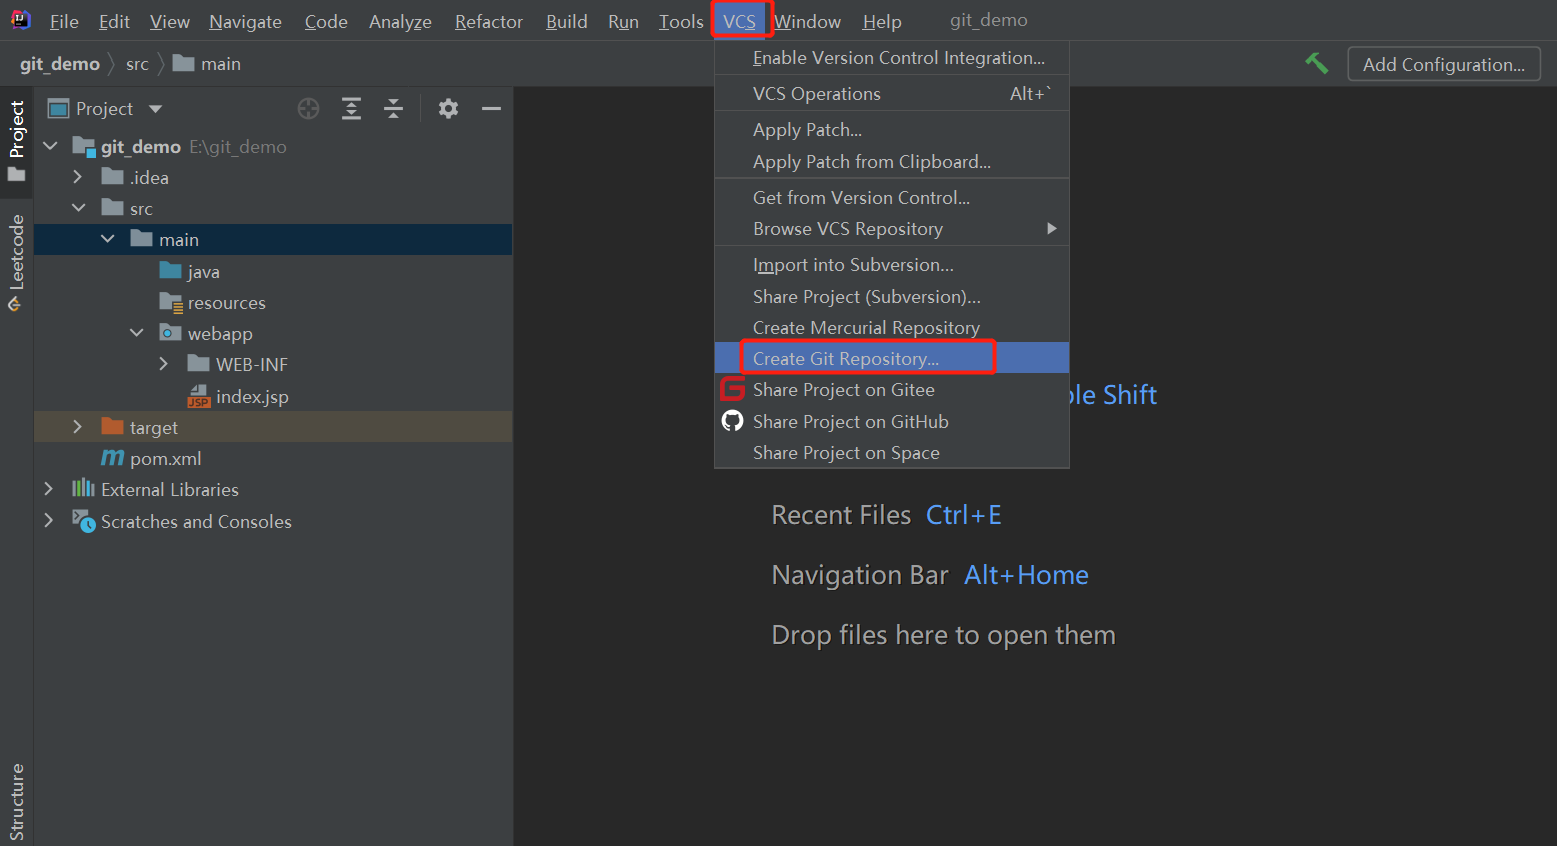Image resolution: width=1557 pixels, height=846 pixels.
Task: Open the Analyze menu
Action: pyautogui.click(x=400, y=21)
